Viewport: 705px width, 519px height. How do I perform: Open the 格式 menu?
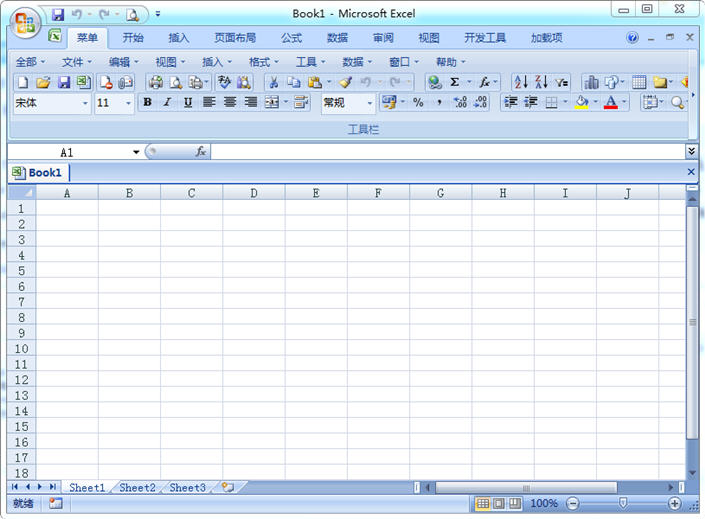(x=264, y=62)
